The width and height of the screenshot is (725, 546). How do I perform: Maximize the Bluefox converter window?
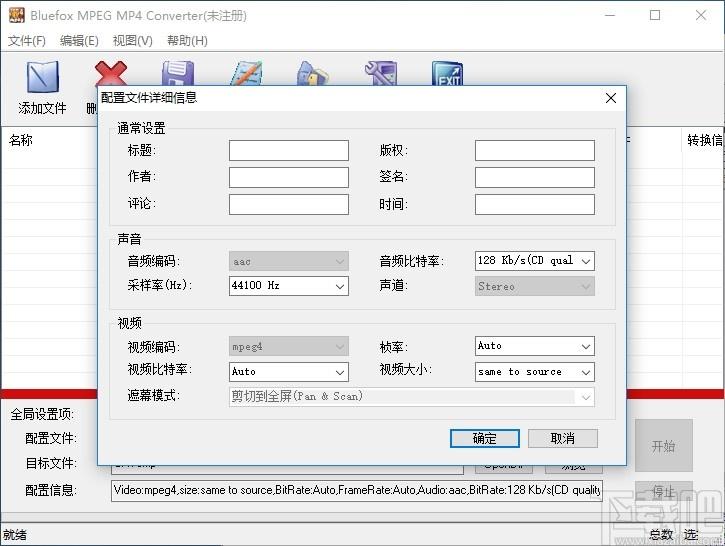pyautogui.click(x=655, y=15)
